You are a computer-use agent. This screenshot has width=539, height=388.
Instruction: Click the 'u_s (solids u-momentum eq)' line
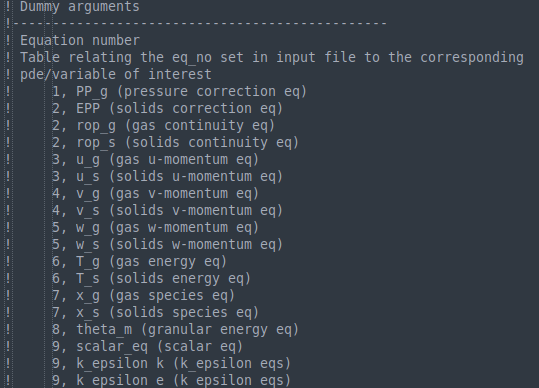pyautogui.click(x=167, y=176)
